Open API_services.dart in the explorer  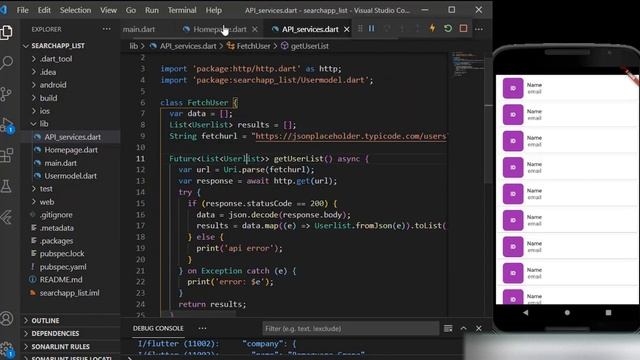coord(72,137)
